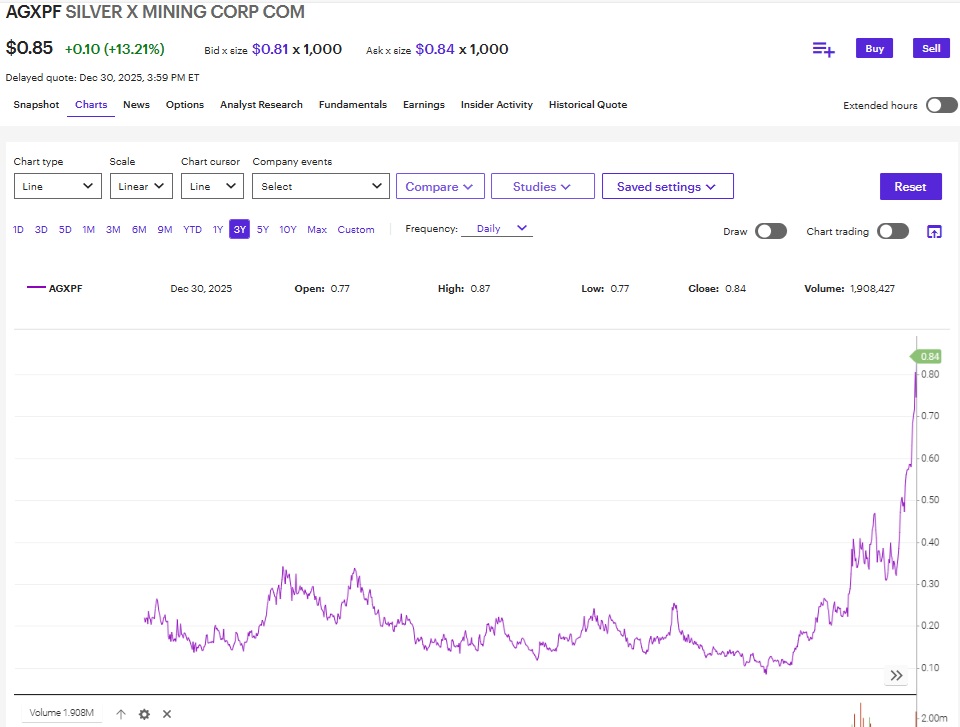The width and height of the screenshot is (960, 727).
Task: Open Scale Linear dropdown
Action: click(141, 186)
